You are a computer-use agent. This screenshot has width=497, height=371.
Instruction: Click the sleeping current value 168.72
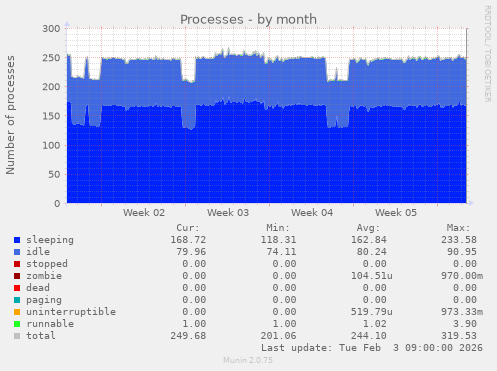click(188, 240)
